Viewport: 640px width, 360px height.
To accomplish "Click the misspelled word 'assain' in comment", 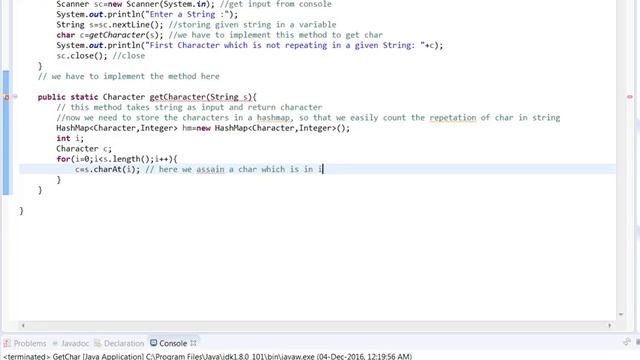I will [210, 169].
